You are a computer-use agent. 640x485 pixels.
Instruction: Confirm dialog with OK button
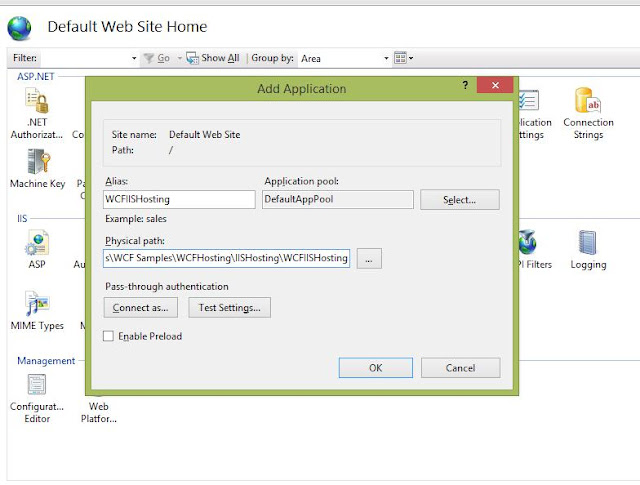376,368
